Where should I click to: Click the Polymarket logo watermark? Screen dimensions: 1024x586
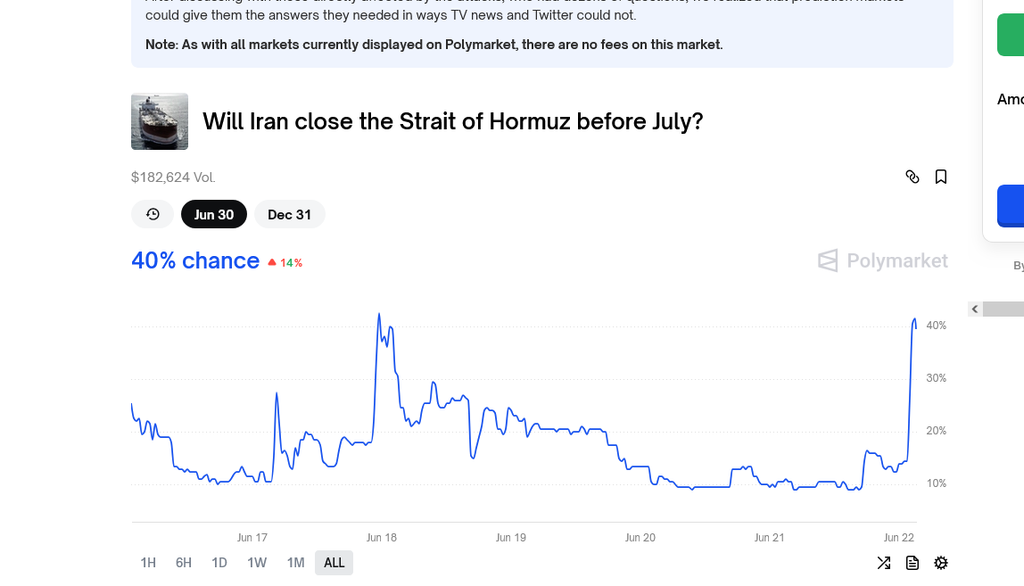882,261
